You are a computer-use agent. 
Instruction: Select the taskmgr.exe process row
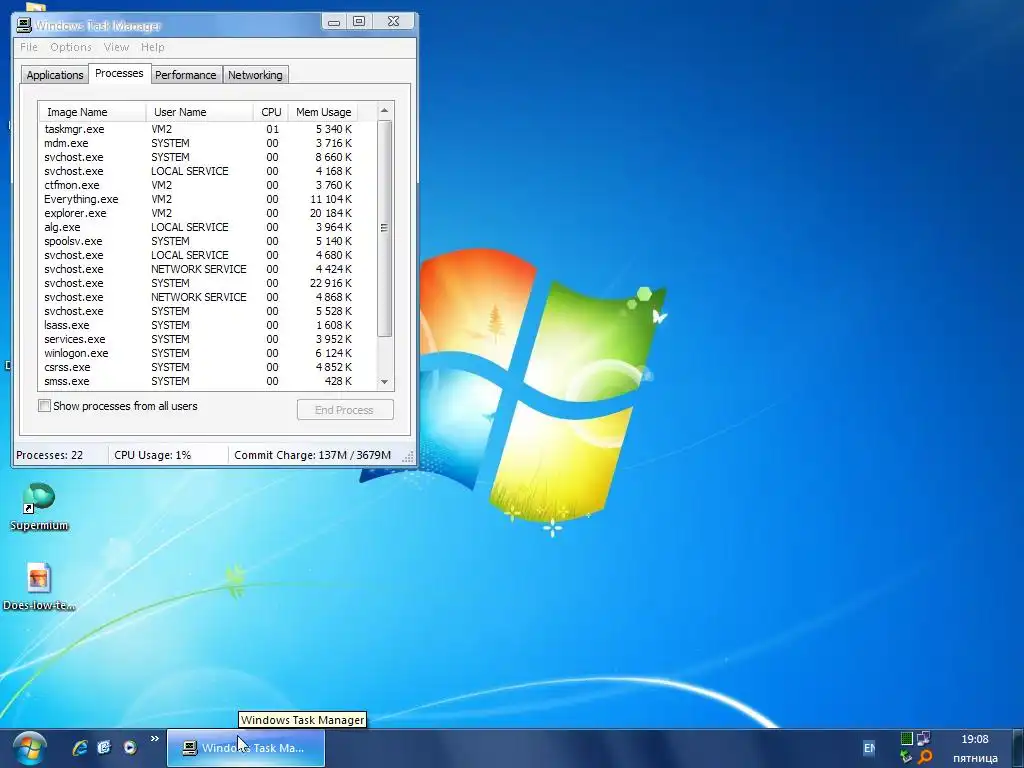point(198,129)
